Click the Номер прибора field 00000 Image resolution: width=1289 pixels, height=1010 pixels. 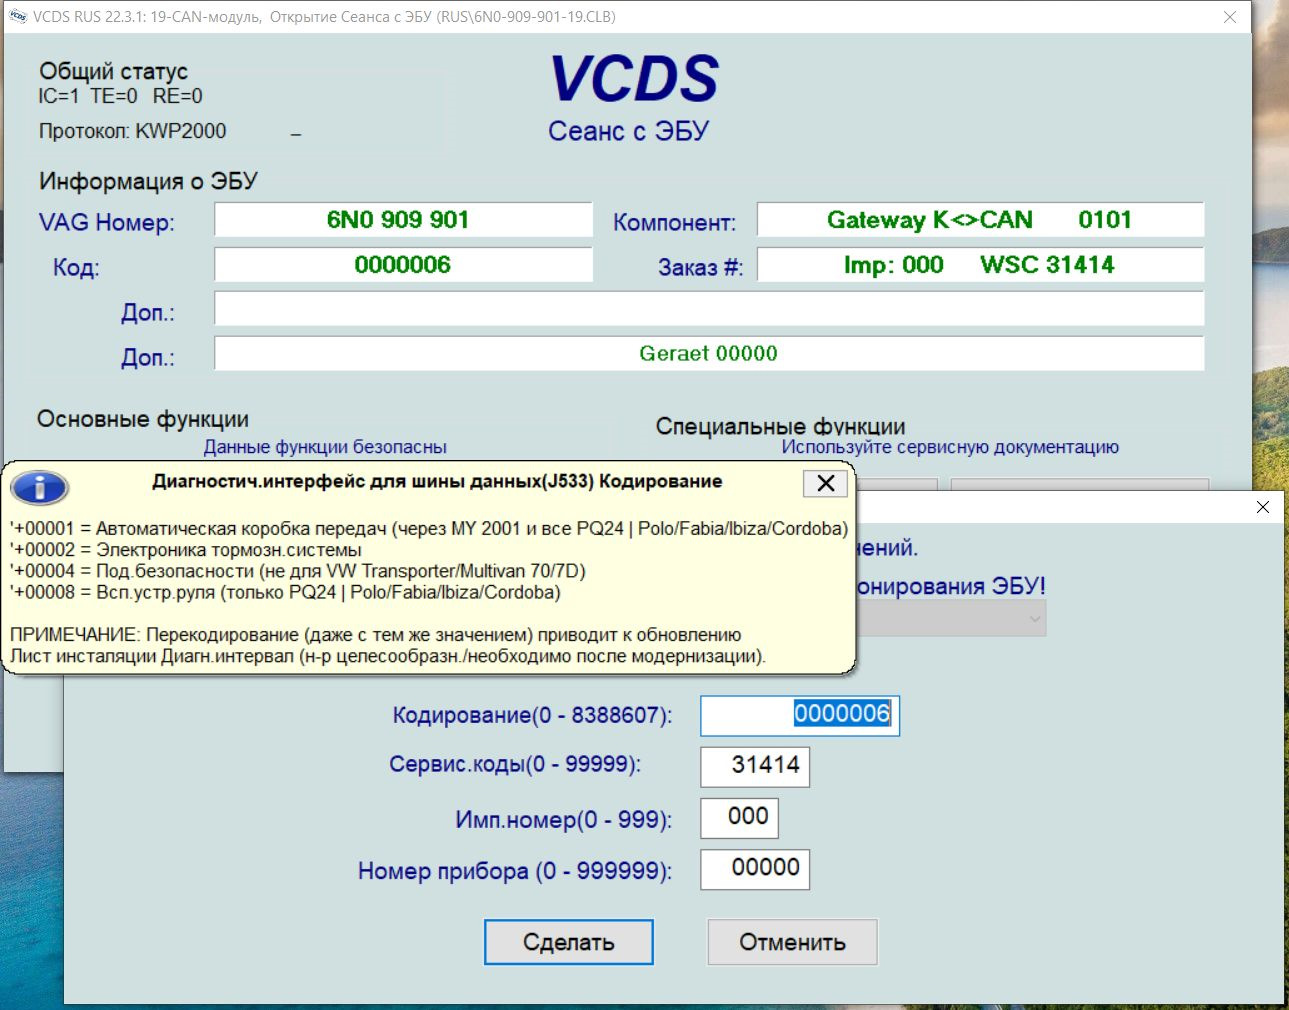pyautogui.click(x=755, y=868)
